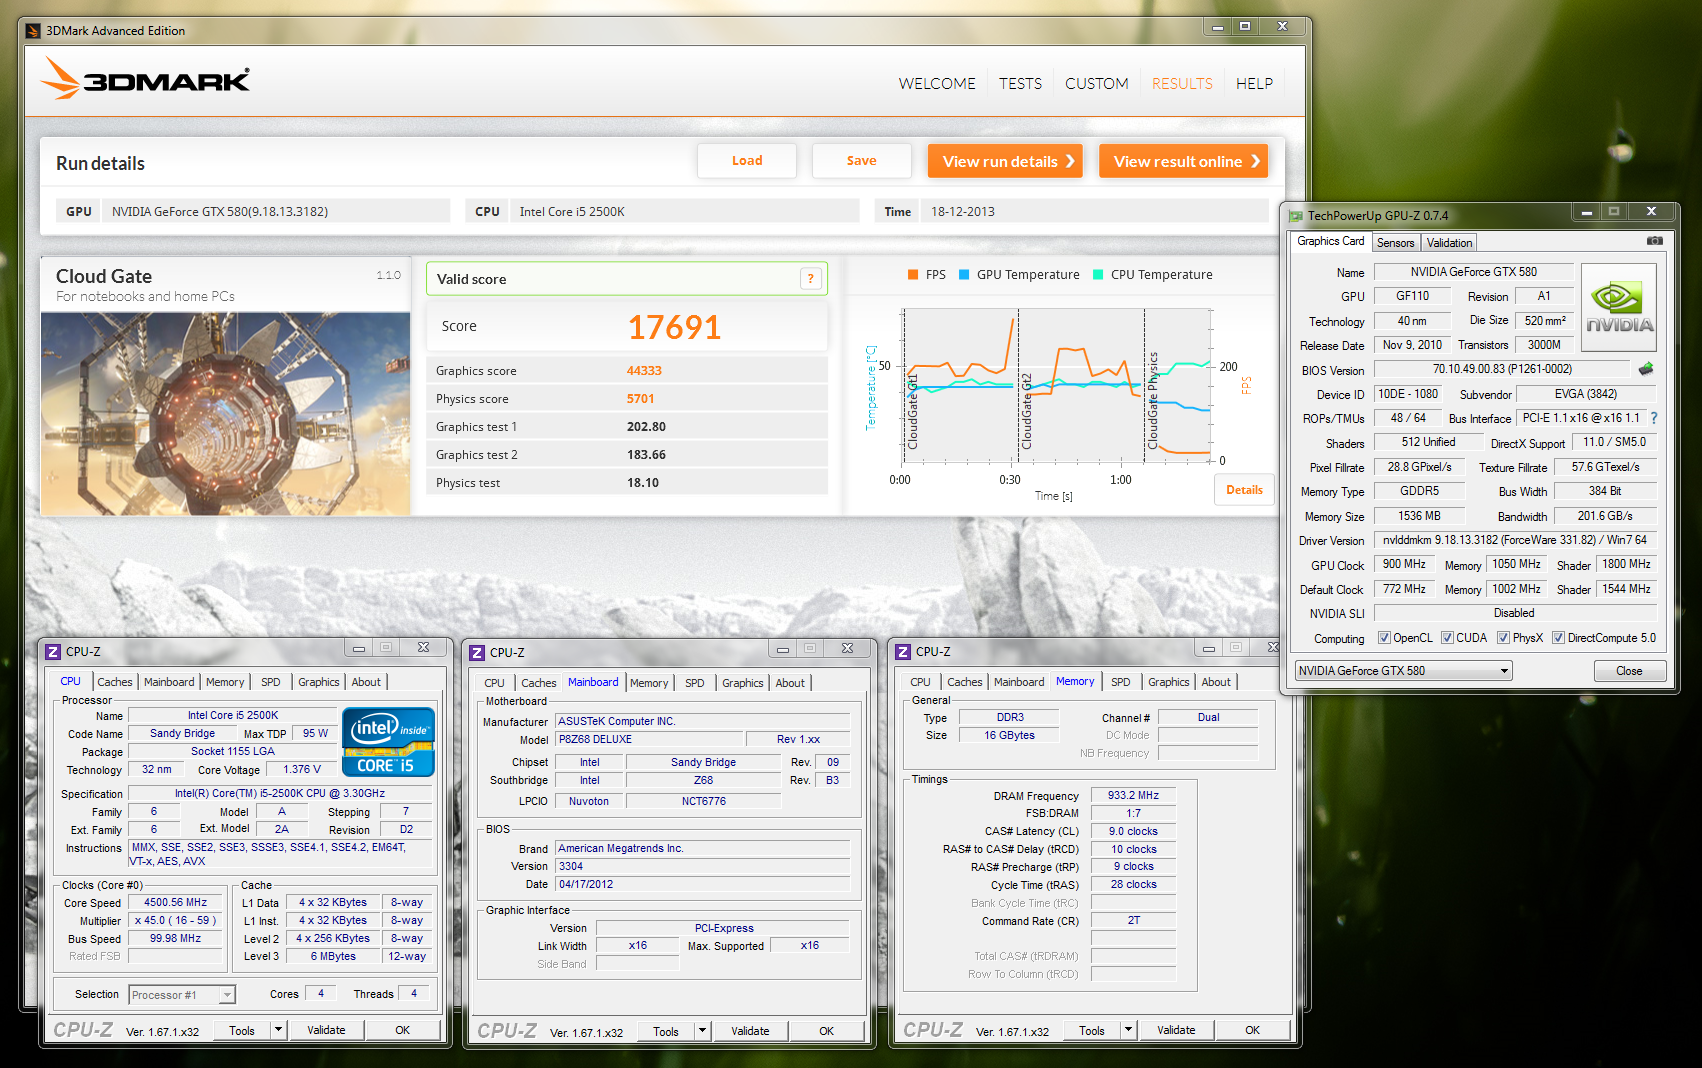Switch to SPD tab in Memory CPU-Z window
Image resolution: width=1702 pixels, height=1068 pixels.
click(1121, 682)
